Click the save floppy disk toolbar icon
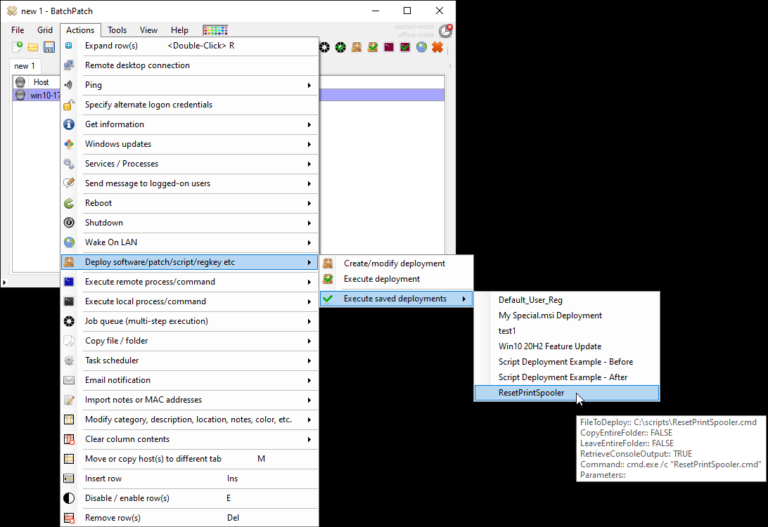This screenshot has width=768, height=527. (x=49, y=47)
